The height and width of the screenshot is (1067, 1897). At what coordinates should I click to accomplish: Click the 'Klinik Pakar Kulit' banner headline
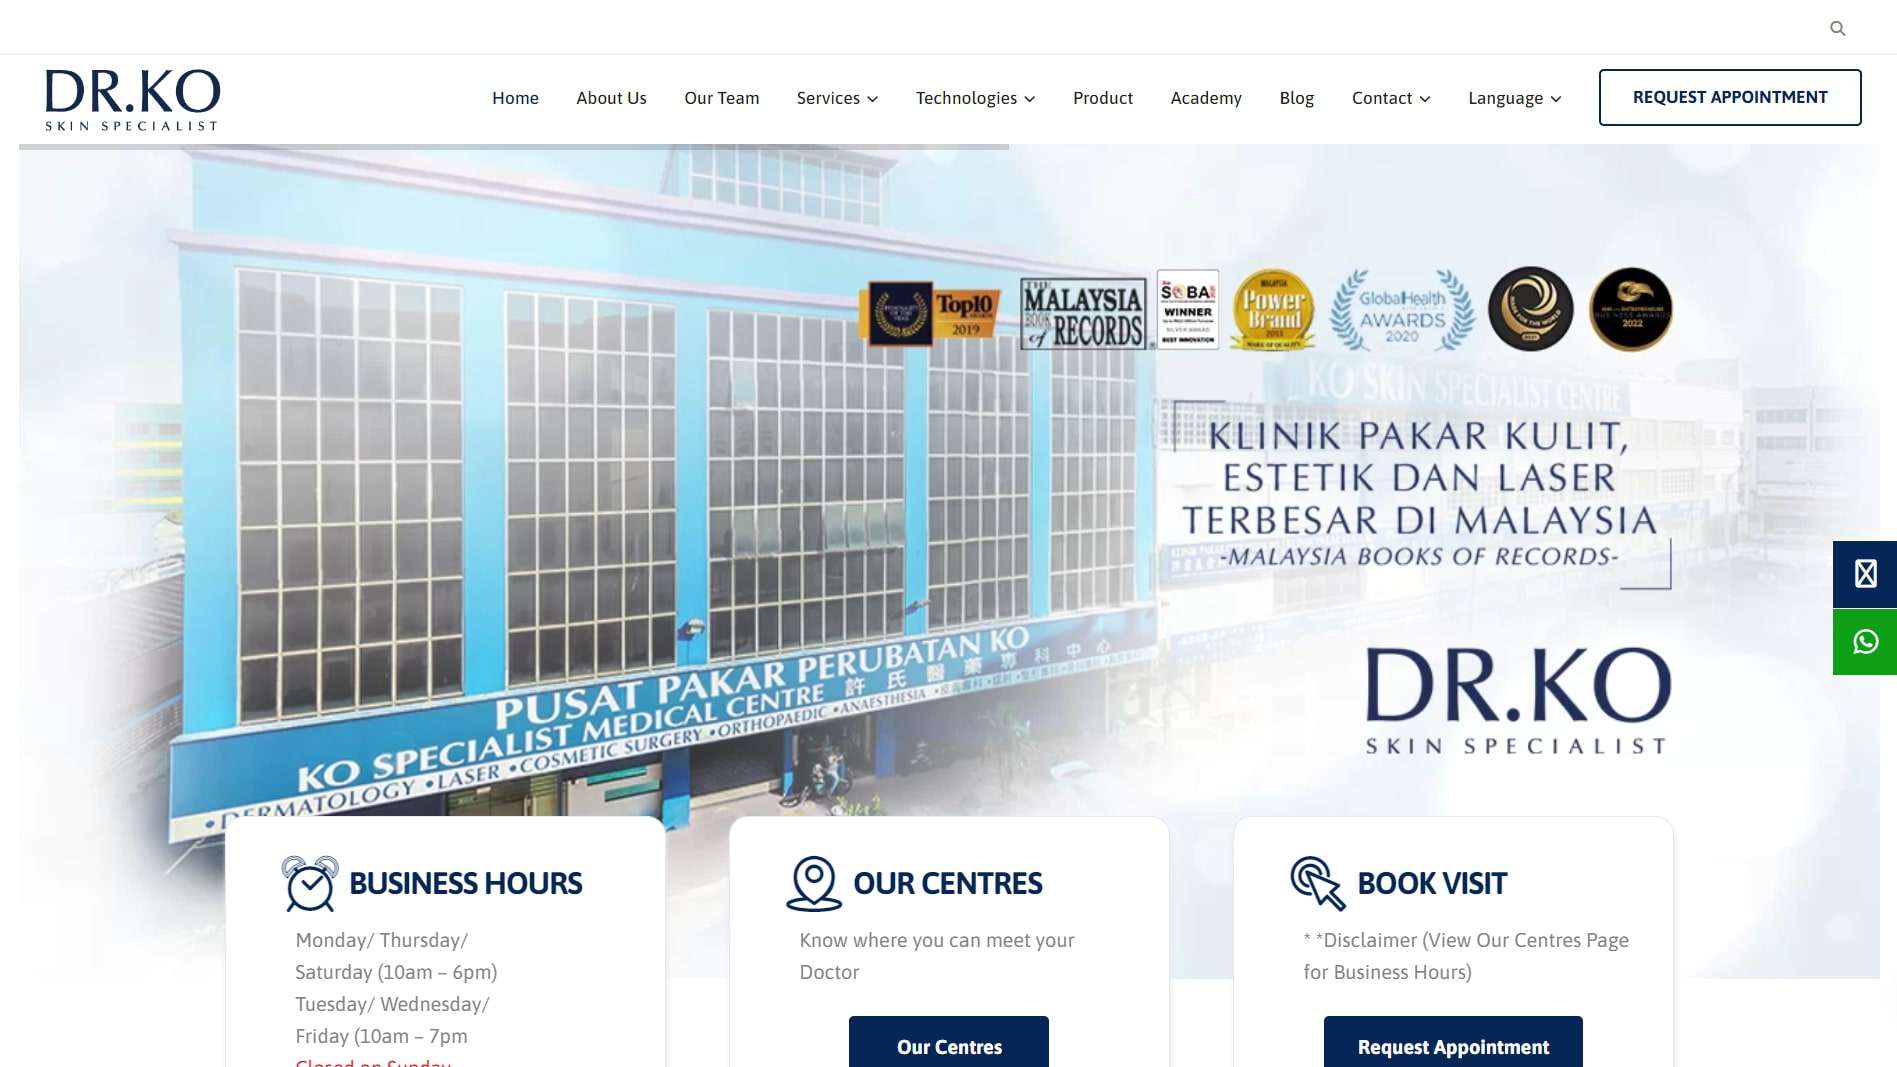(1419, 478)
